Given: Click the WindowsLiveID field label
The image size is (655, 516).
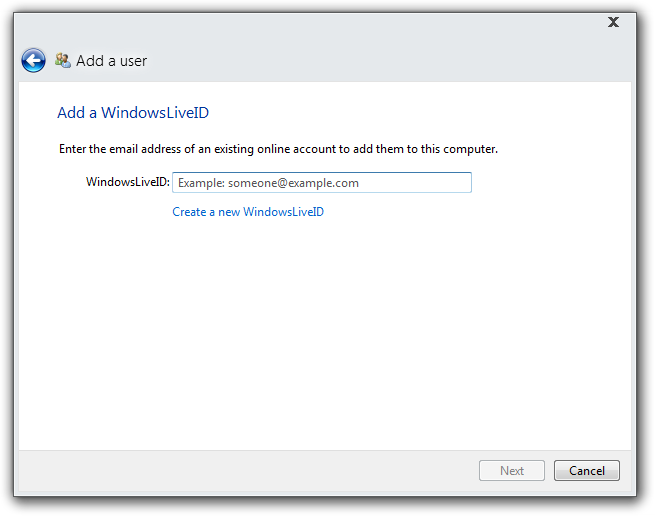Looking at the screenshot, I should (x=127, y=183).
